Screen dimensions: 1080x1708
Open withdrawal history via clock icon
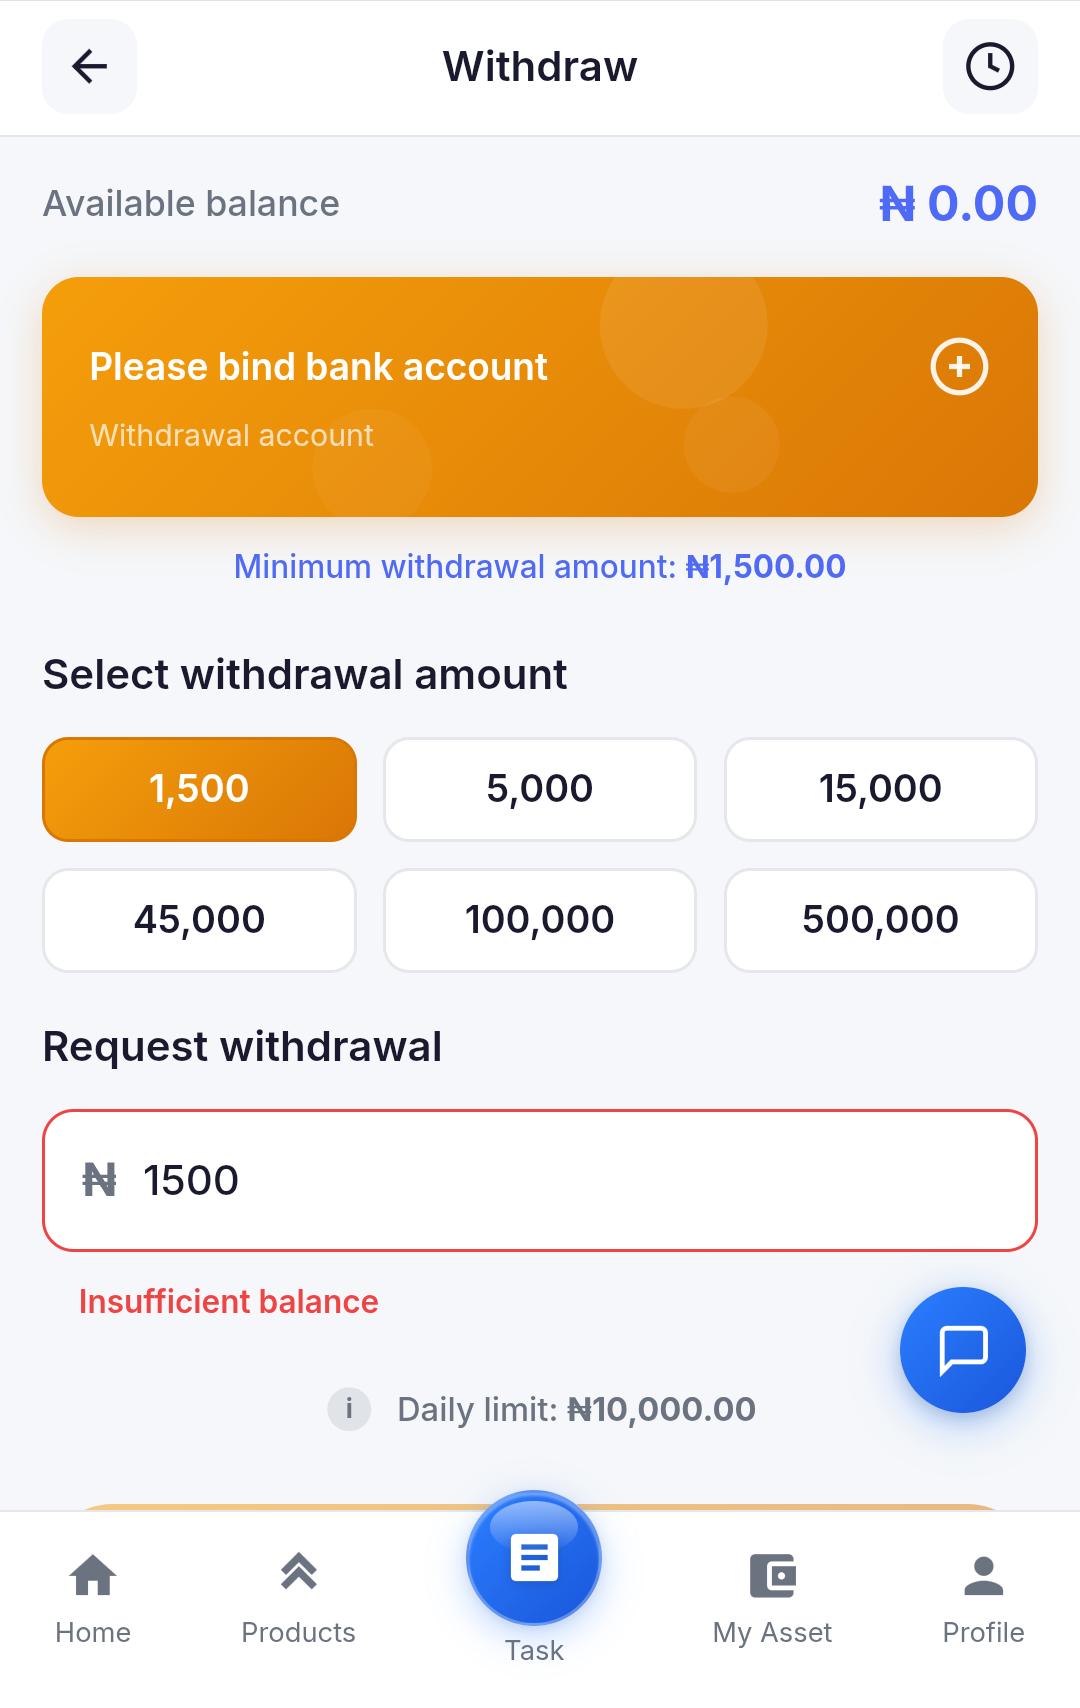(x=989, y=66)
